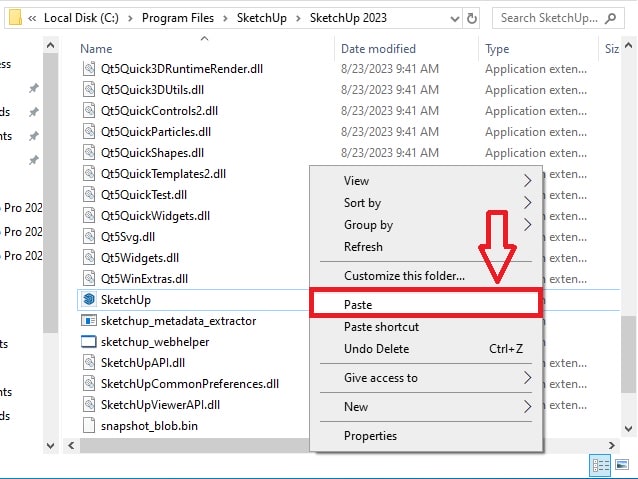Screen dimensions: 638x479
Task: Click the search magnifier icon
Action: tap(610, 18)
